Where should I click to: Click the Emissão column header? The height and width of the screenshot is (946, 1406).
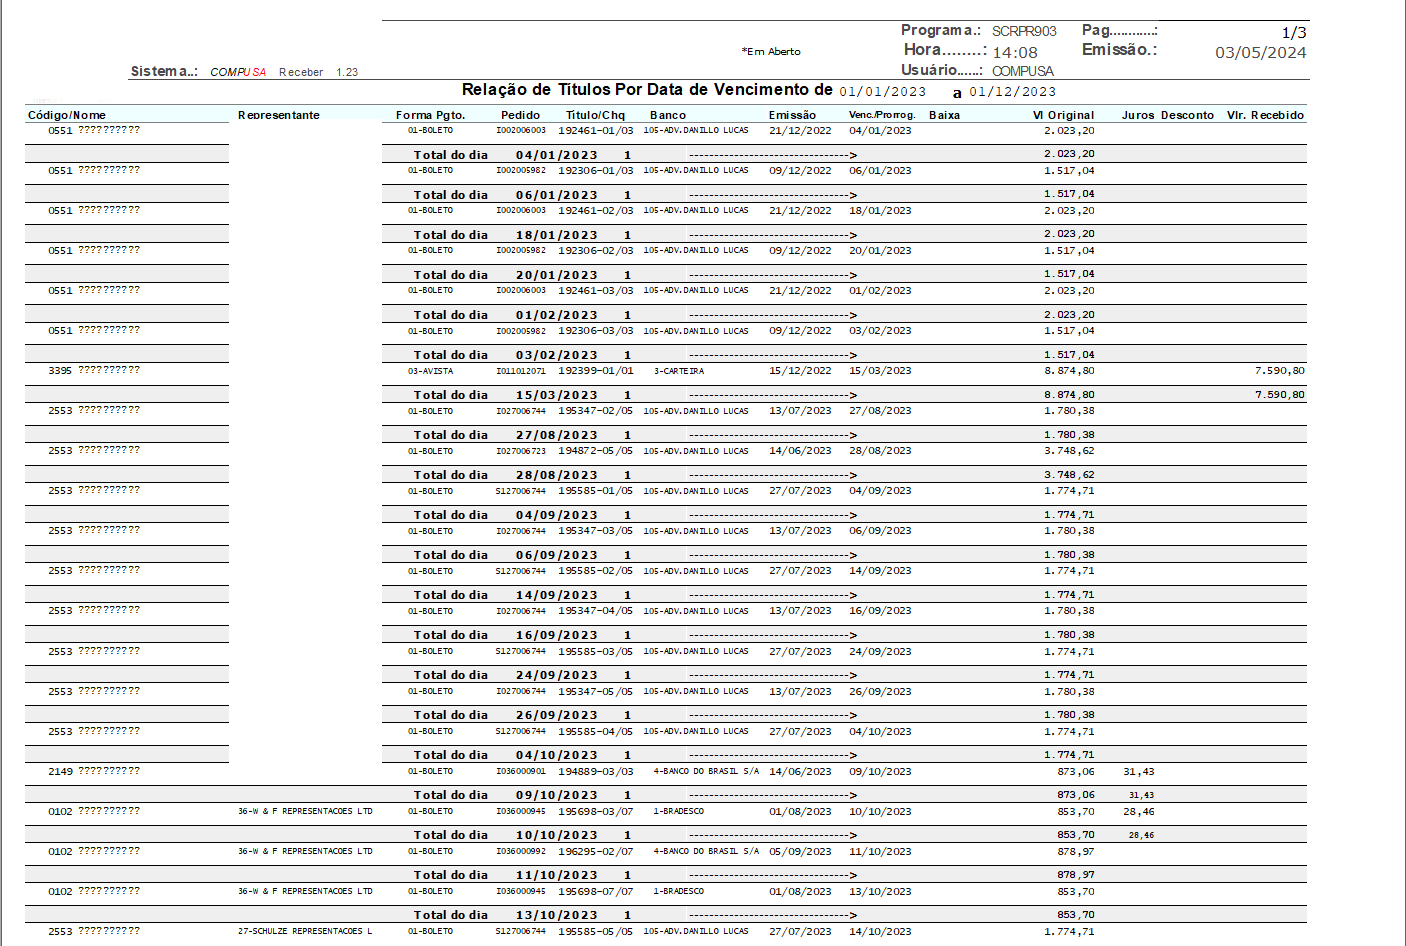tap(792, 115)
